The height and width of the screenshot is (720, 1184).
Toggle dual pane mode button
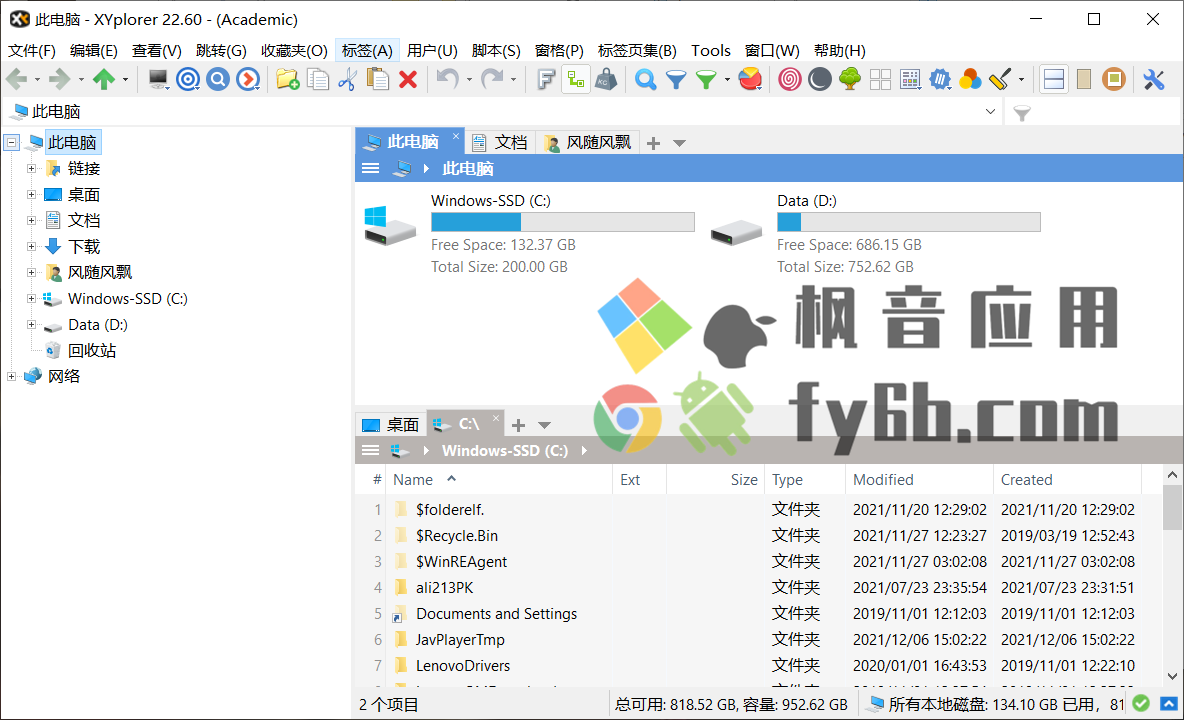point(1054,79)
